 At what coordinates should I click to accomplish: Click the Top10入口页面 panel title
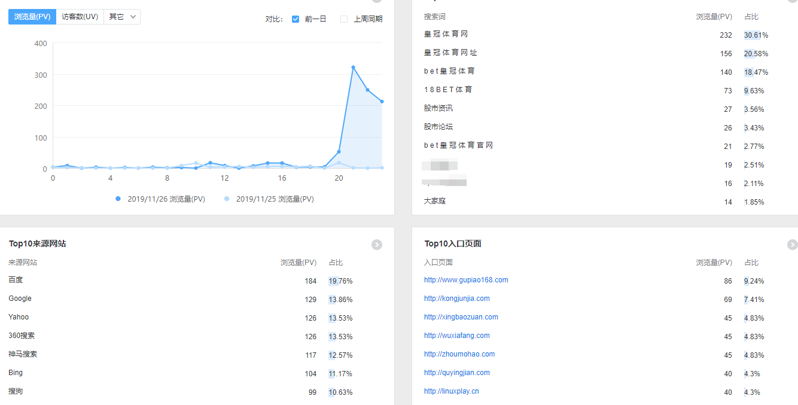click(452, 244)
